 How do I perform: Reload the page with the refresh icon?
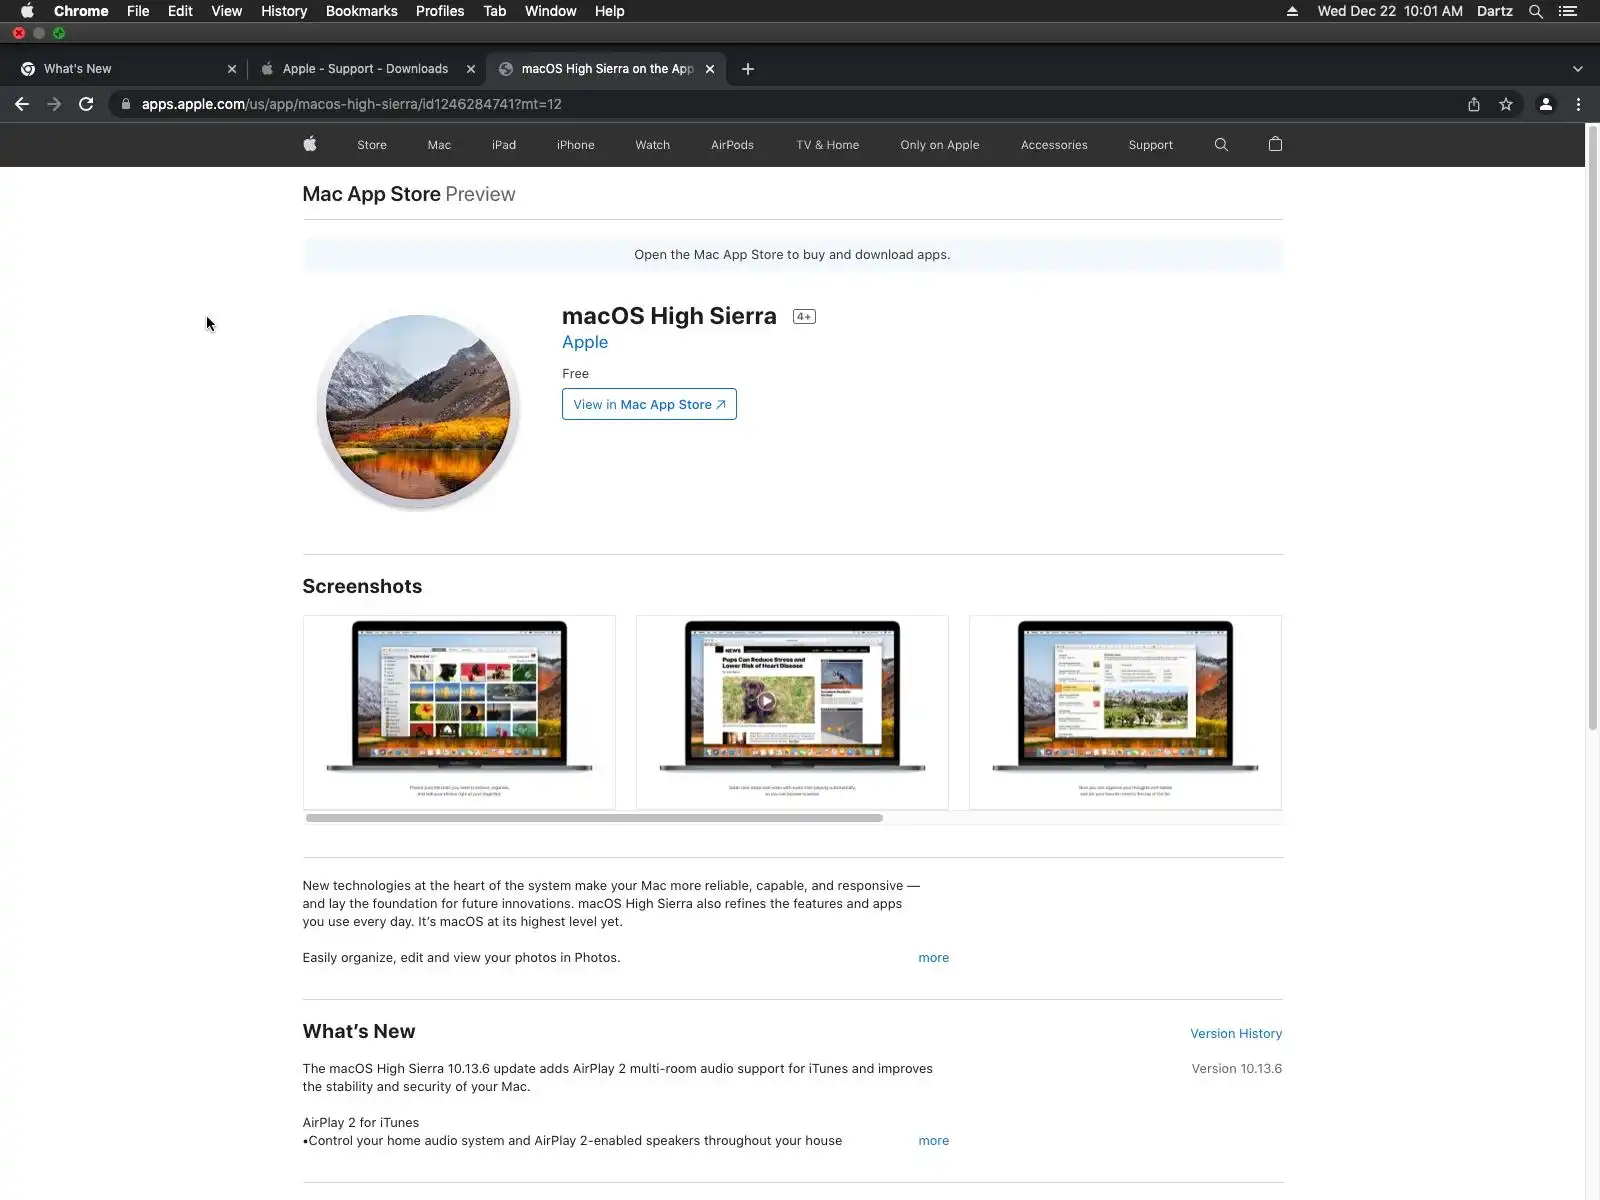click(x=86, y=104)
